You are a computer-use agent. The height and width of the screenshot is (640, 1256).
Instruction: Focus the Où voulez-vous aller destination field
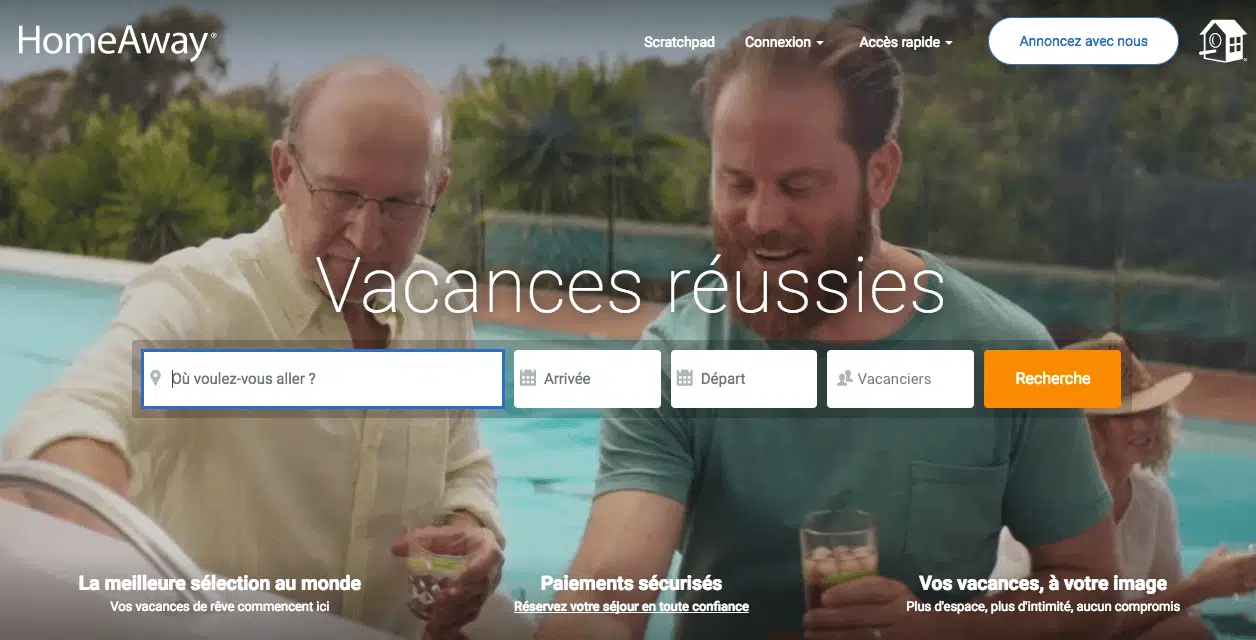coord(322,379)
